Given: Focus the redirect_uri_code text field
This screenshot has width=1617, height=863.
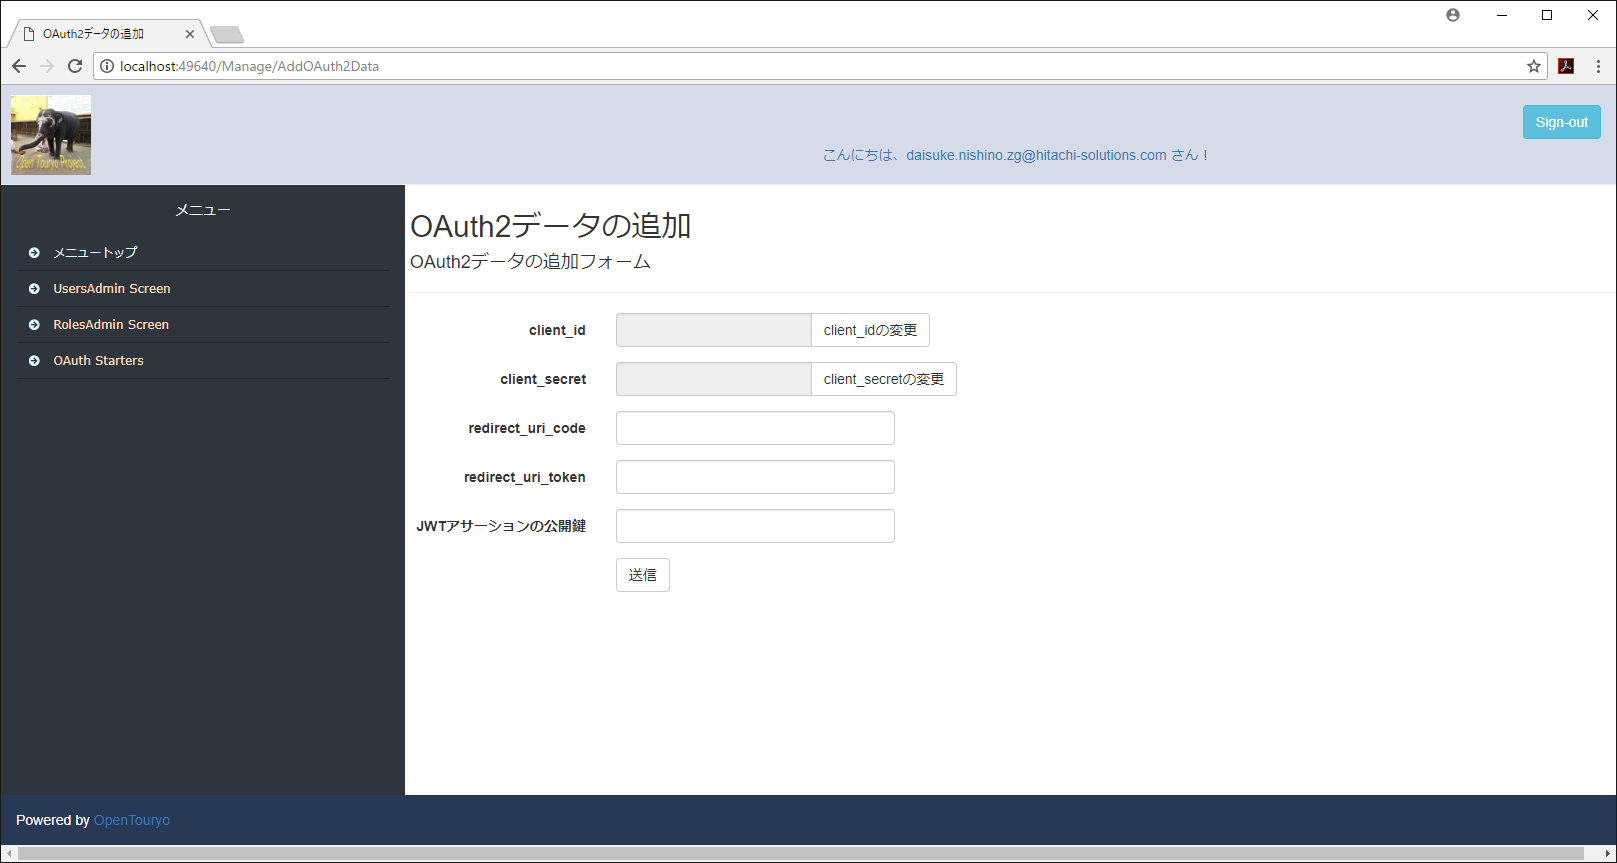Looking at the screenshot, I should (755, 428).
